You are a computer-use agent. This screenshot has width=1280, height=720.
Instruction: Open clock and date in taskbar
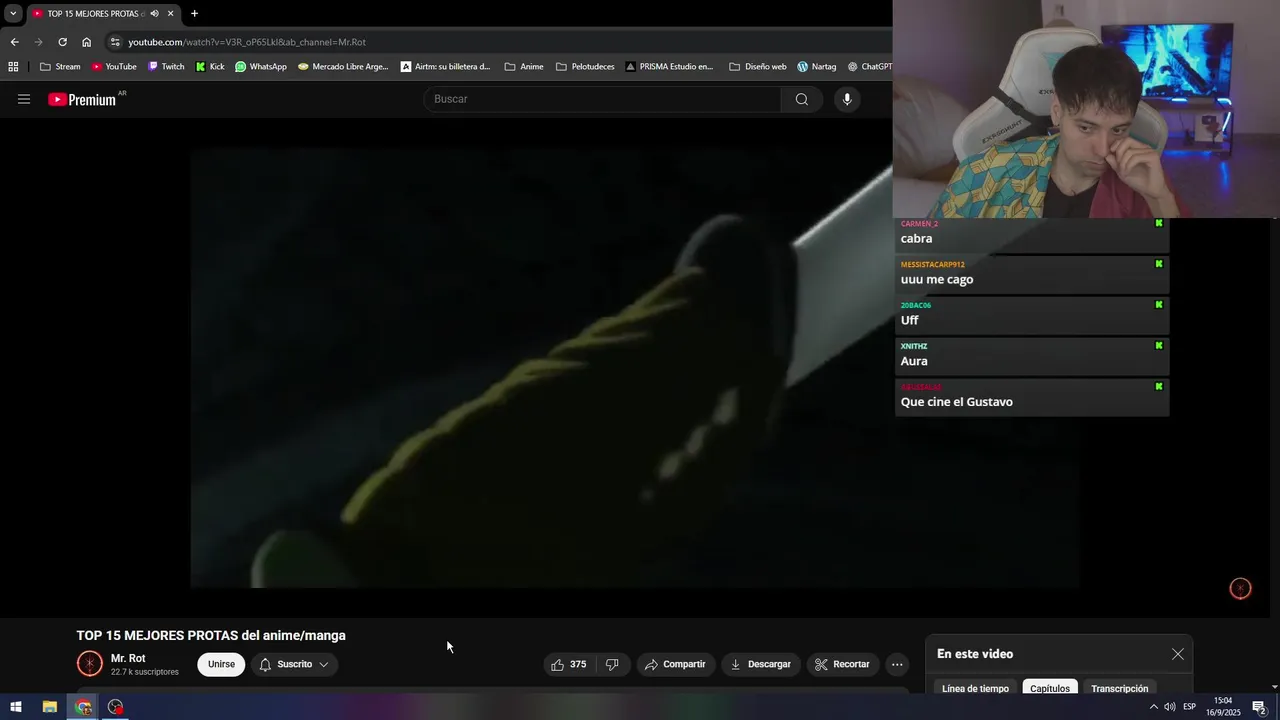1224,707
